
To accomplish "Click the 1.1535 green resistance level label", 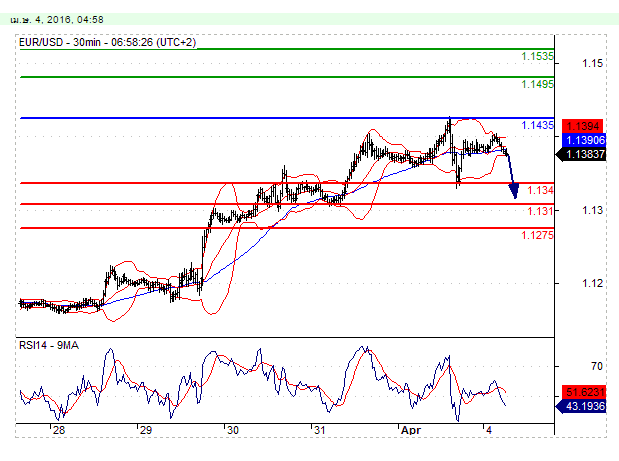I will 537,57.
